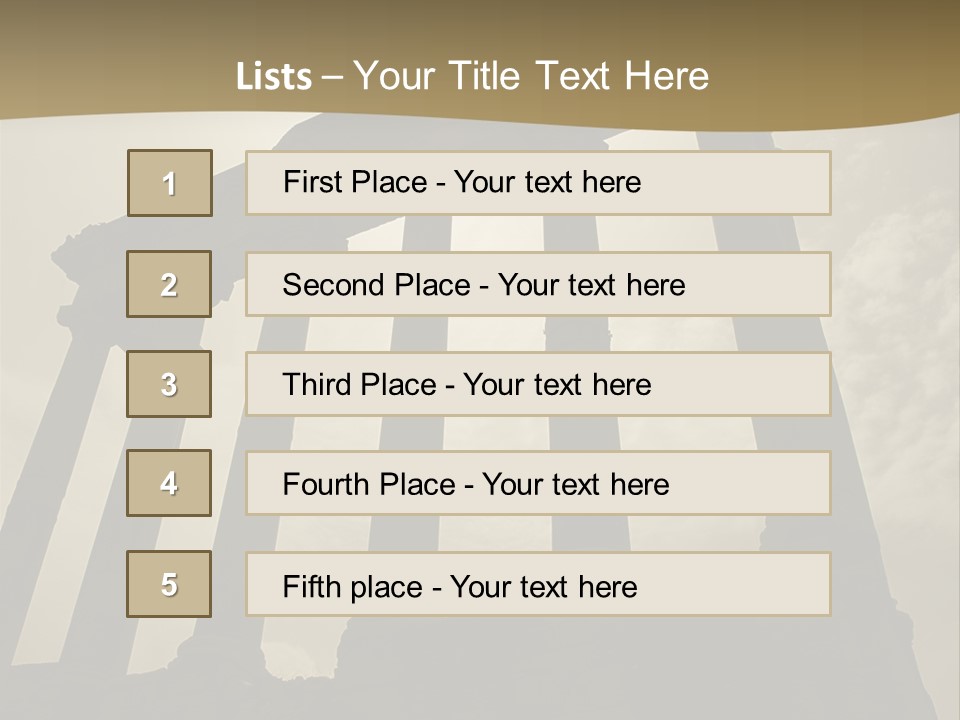Click 'Your text here' in Second Place row
Viewport: 960px width, 720px height.
click(591, 285)
